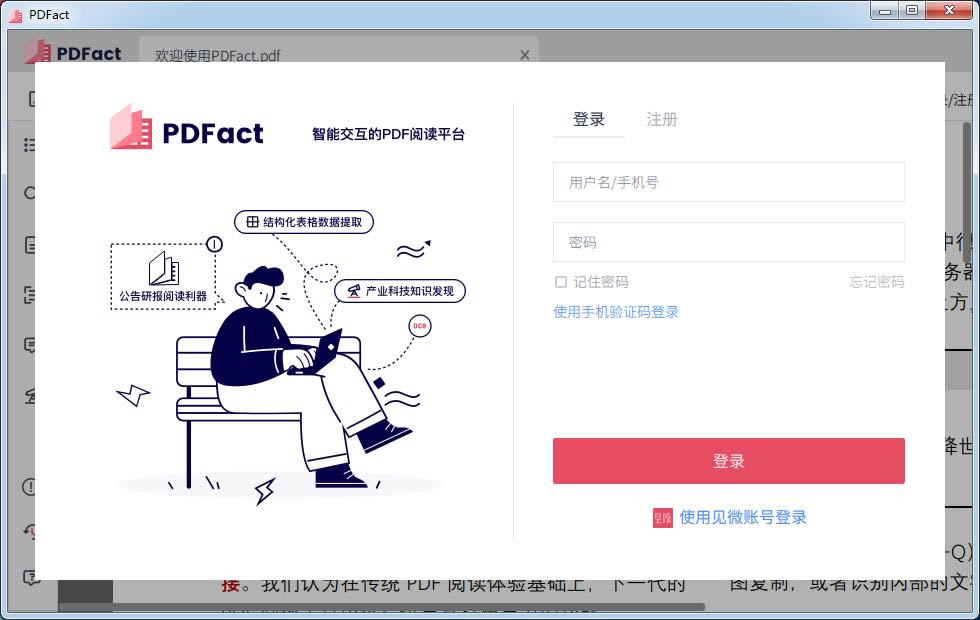Open the info exclamation sidebar icon
The width and height of the screenshot is (980, 620).
pos(29,486)
